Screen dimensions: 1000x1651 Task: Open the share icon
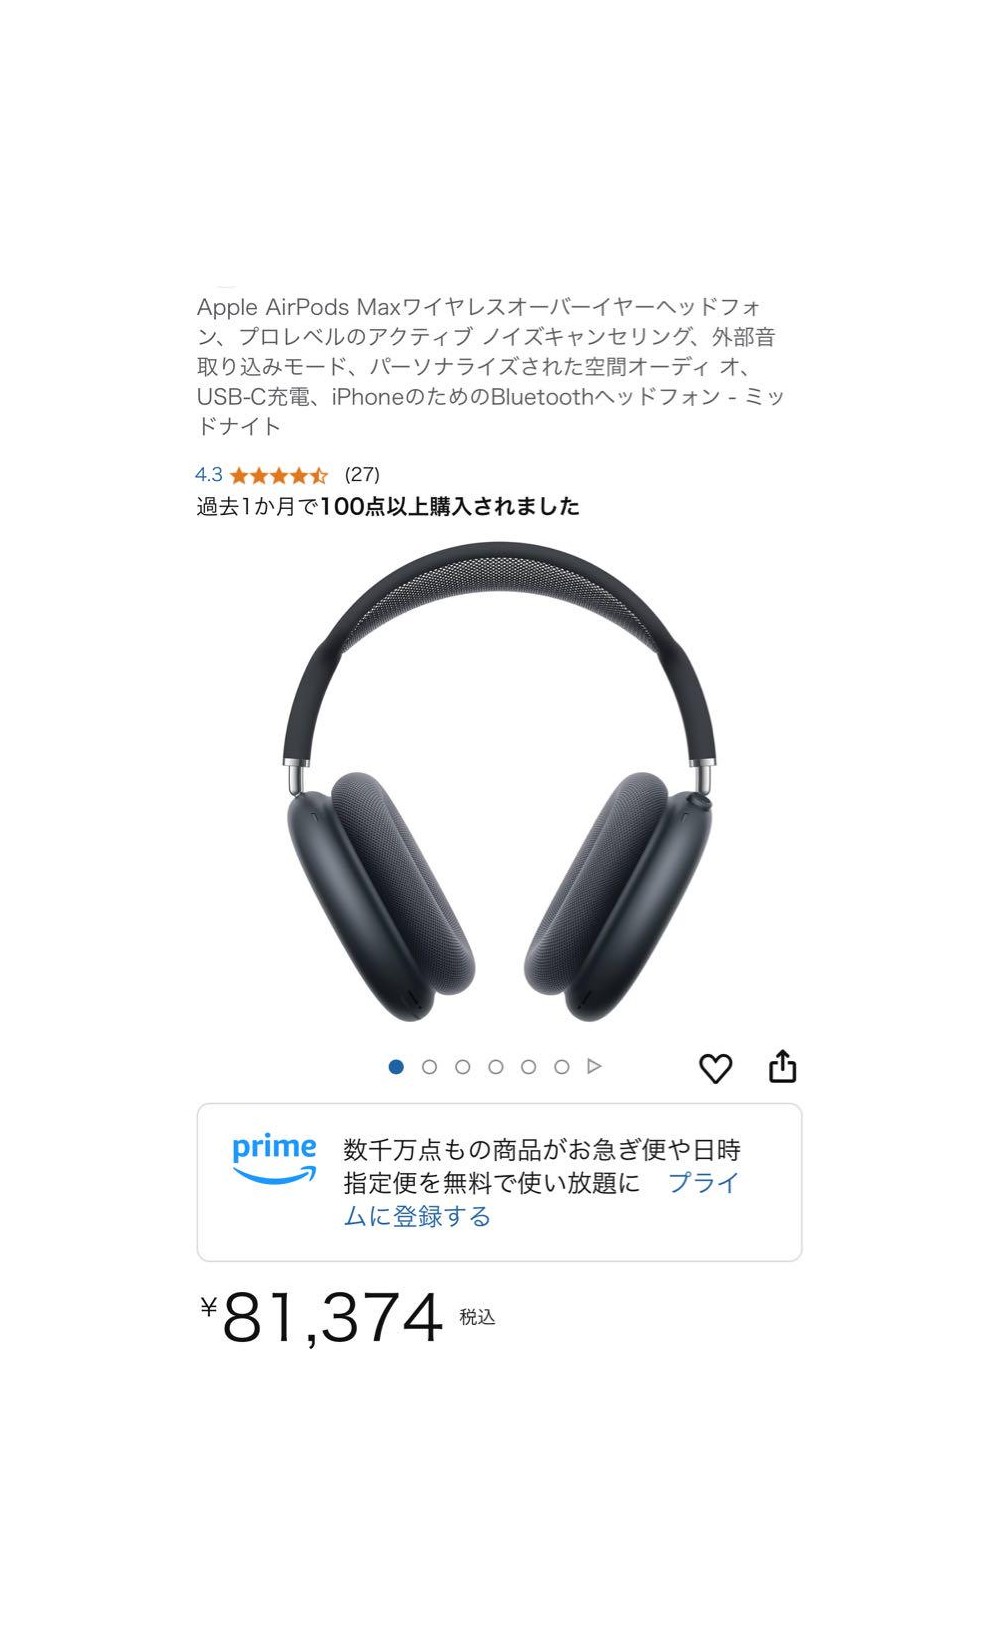[x=783, y=1066]
